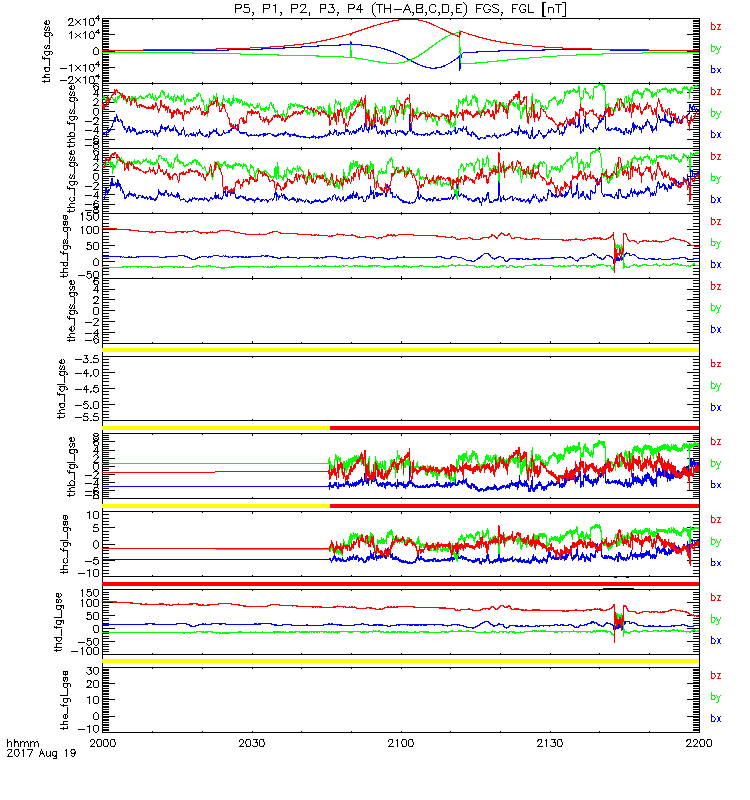The width and height of the screenshot is (750, 800).
Task: Select the thc_fgs_gse y-axis label
Action: [x=71, y=181]
